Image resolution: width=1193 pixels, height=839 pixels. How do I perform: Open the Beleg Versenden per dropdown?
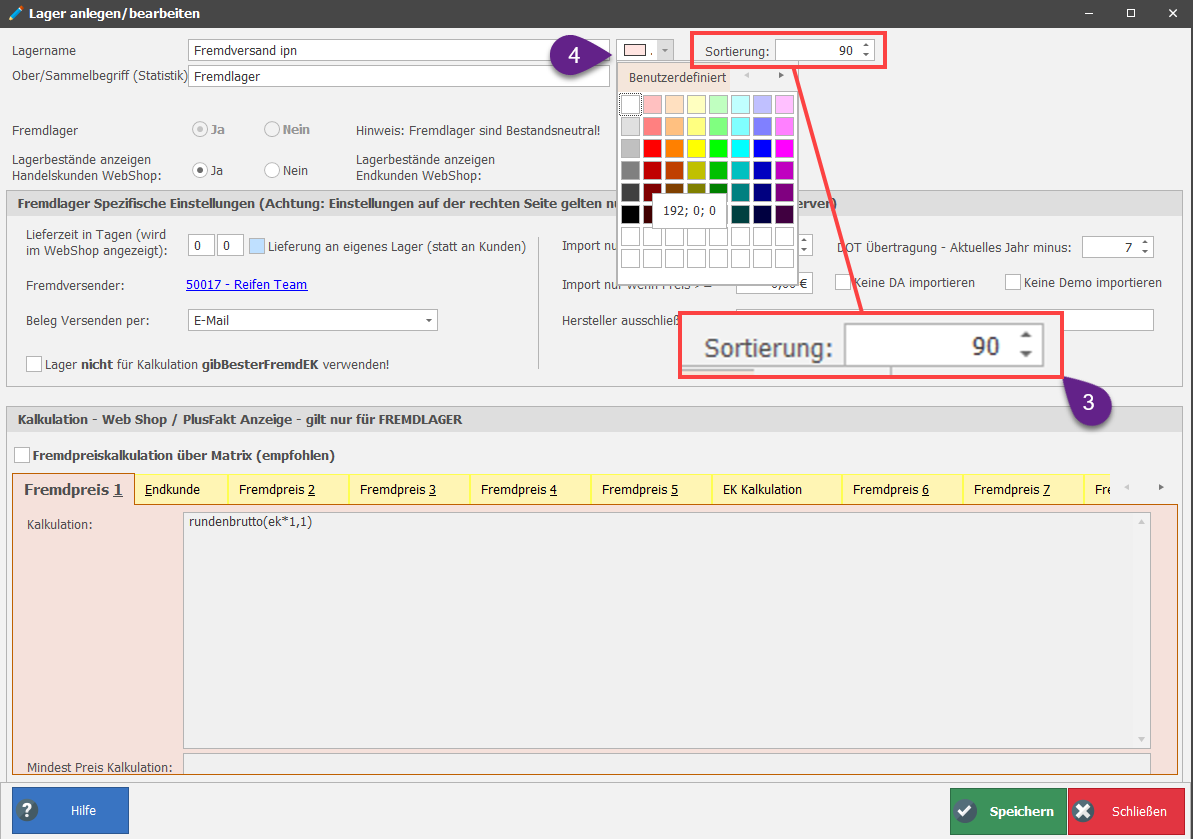[x=429, y=320]
